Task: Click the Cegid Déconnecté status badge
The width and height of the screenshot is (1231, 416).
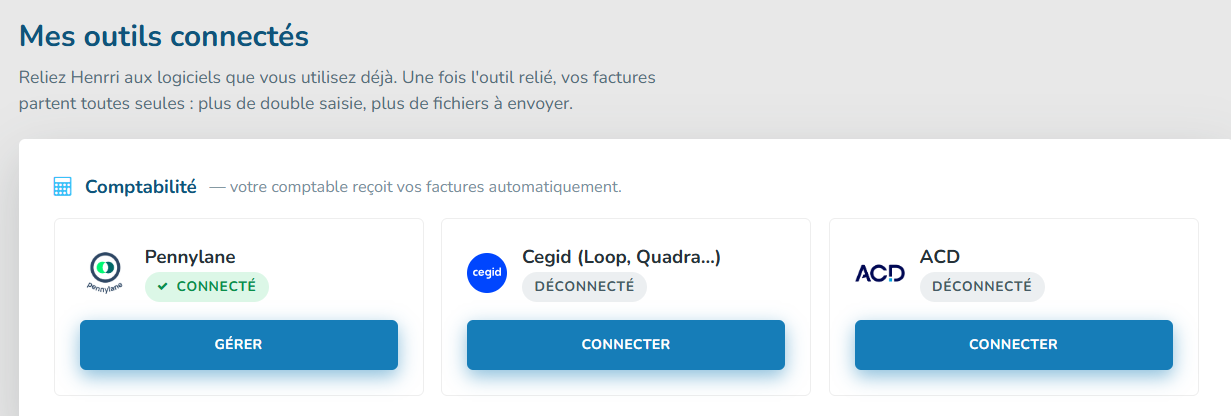Action: pos(585,287)
